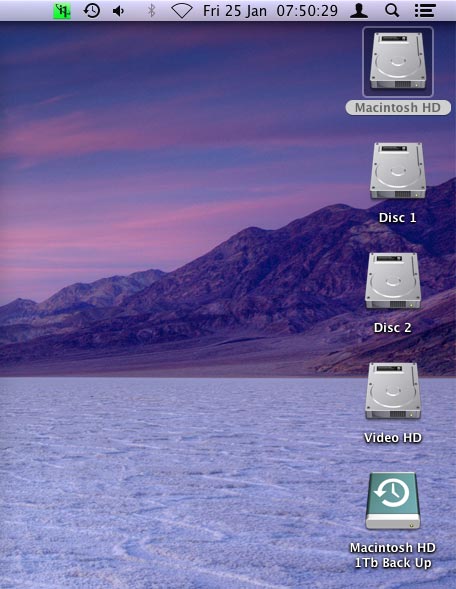This screenshot has width=456, height=589.
Task: Open Spotlight search magnifier
Action: 392,11
